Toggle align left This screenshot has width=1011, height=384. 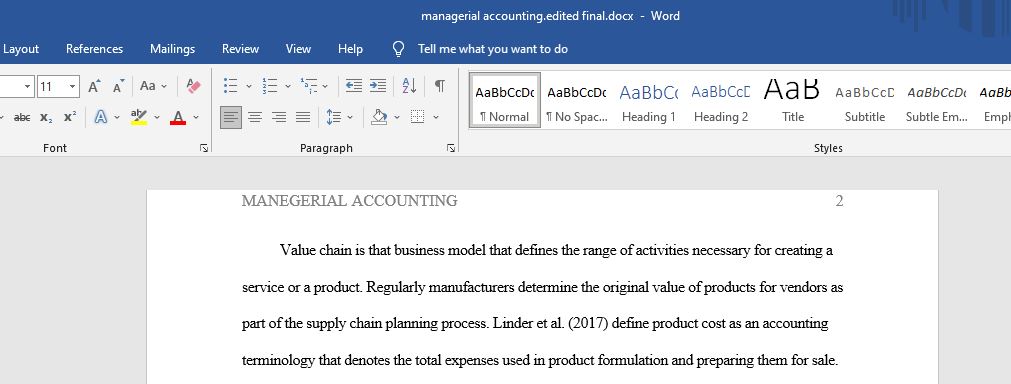point(231,117)
